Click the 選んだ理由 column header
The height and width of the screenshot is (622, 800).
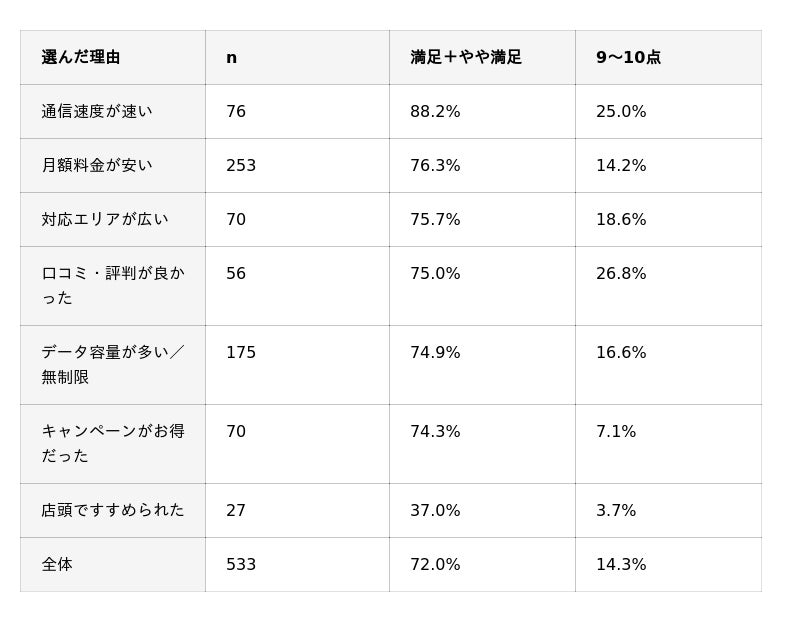113,57
